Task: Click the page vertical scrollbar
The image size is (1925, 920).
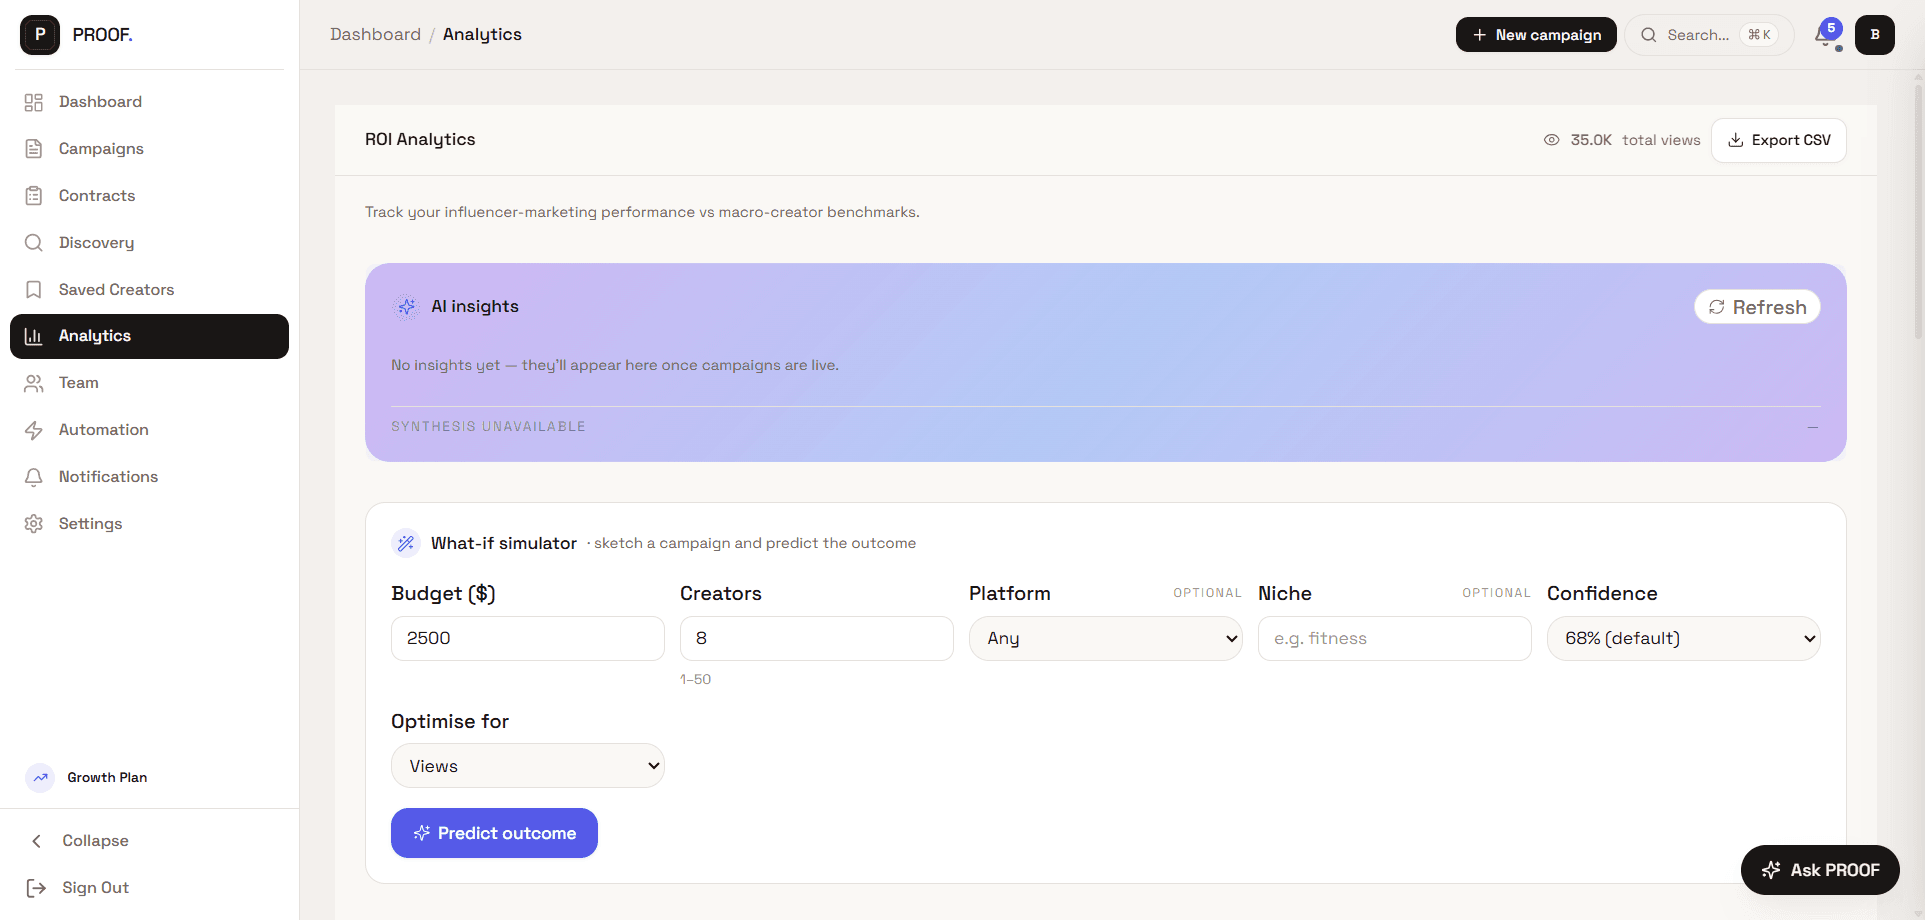Action: click(1918, 210)
